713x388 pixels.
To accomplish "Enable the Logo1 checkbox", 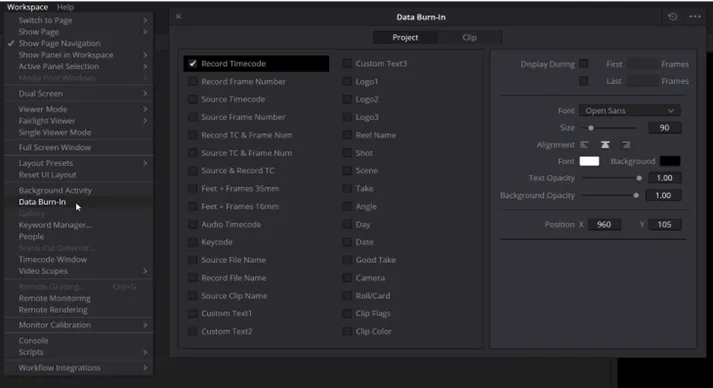I will (x=347, y=81).
